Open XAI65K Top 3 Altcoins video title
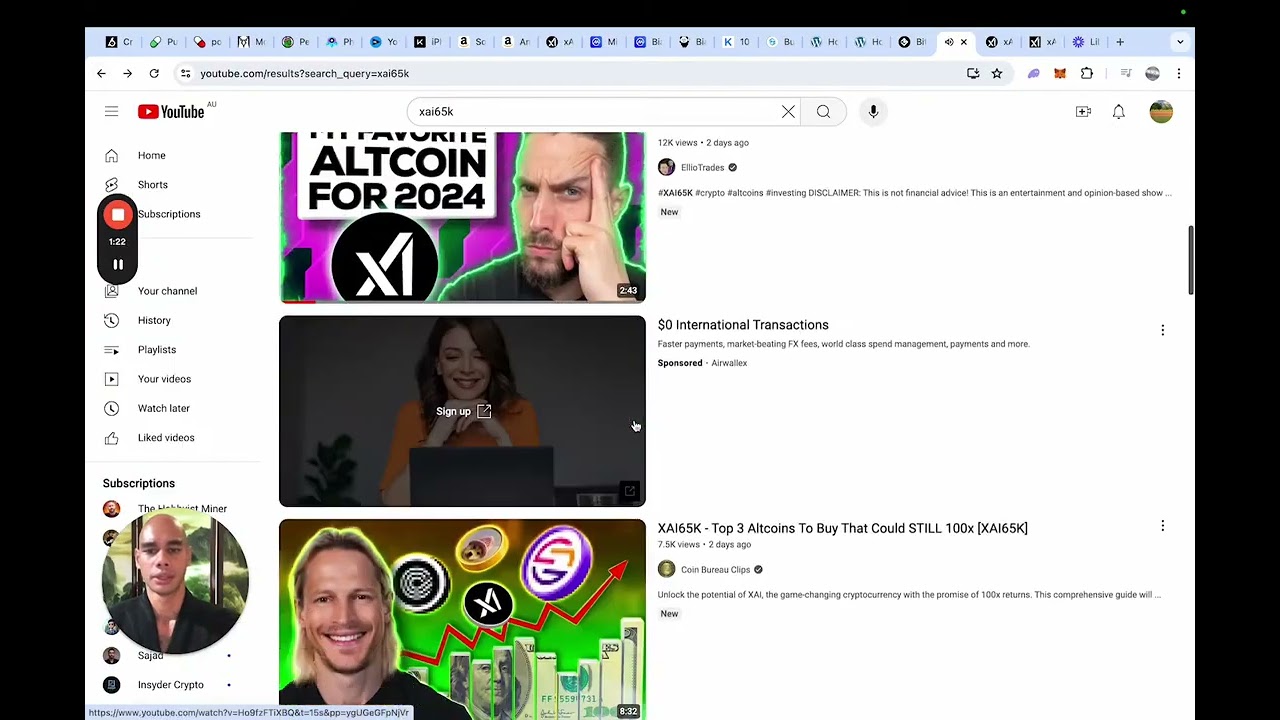Viewport: 1280px width, 720px height. (842, 529)
